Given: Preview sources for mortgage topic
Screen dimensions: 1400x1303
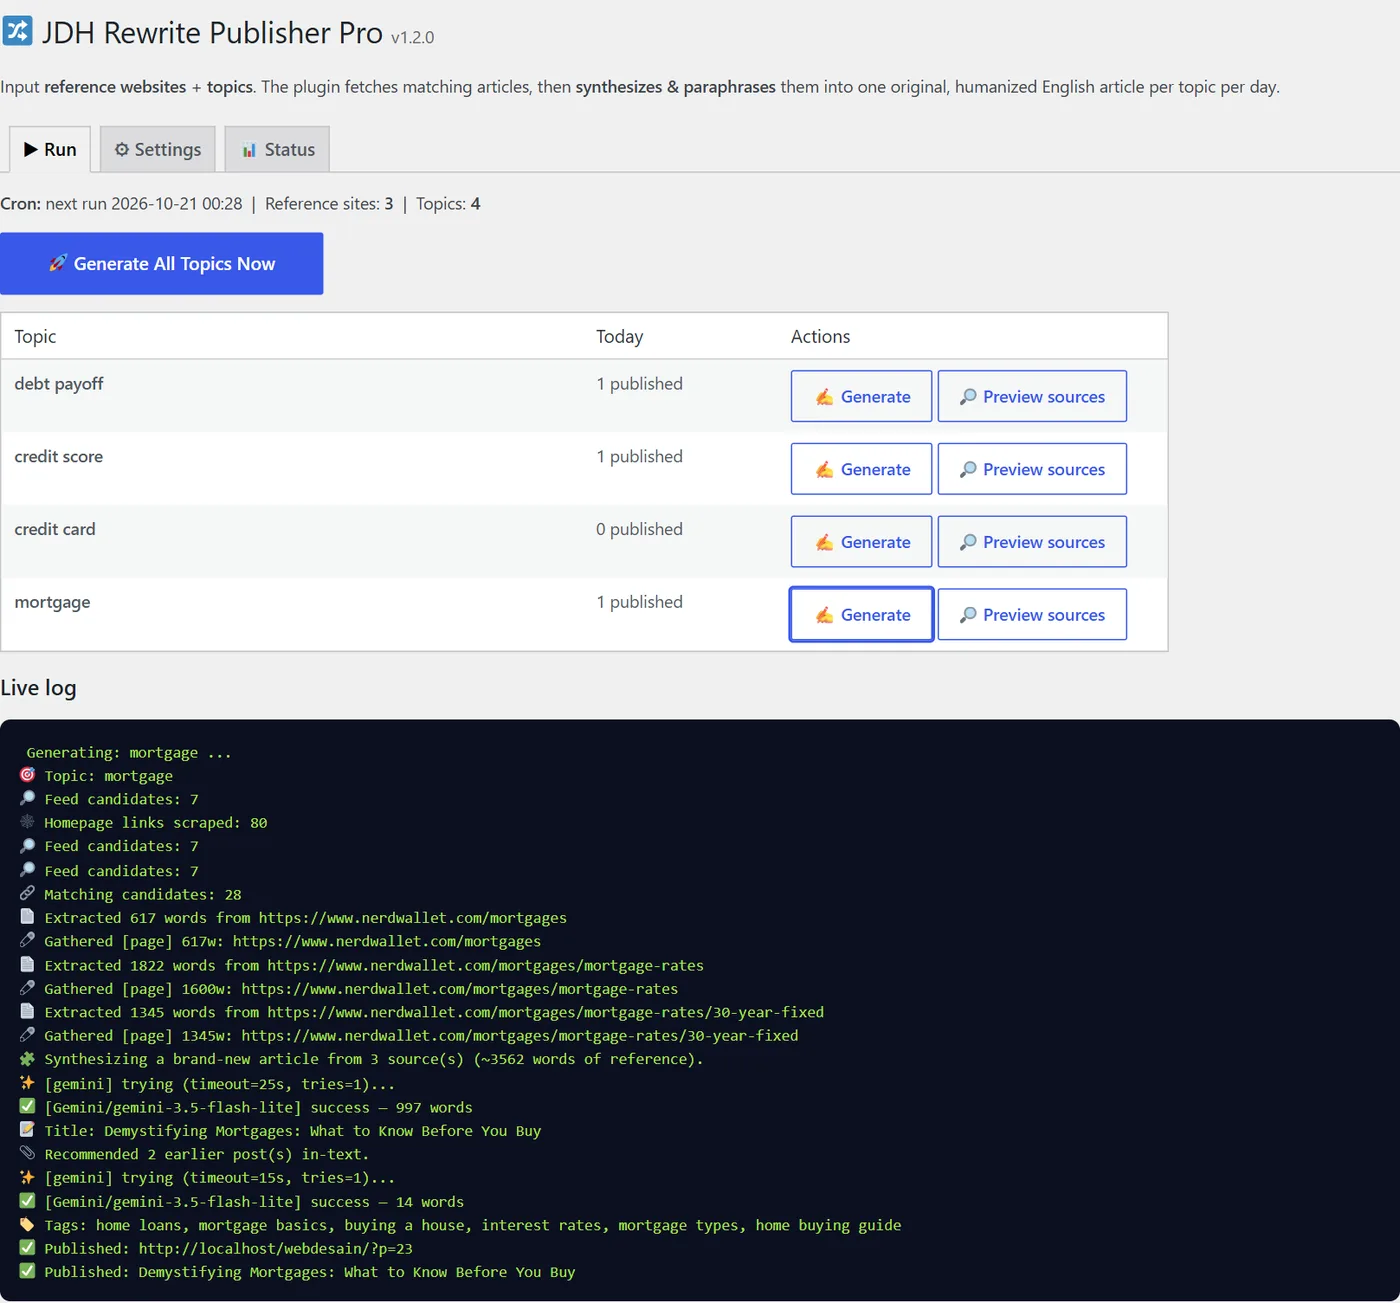Looking at the screenshot, I should [1032, 615].
